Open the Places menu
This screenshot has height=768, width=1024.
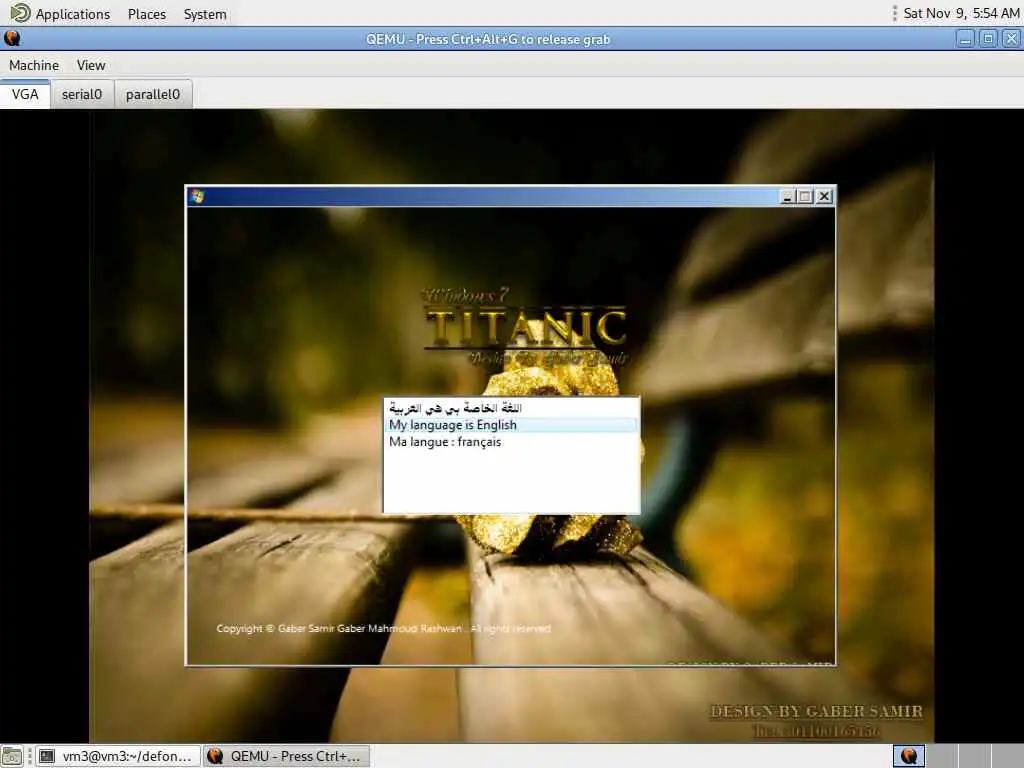click(x=146, y=14)
